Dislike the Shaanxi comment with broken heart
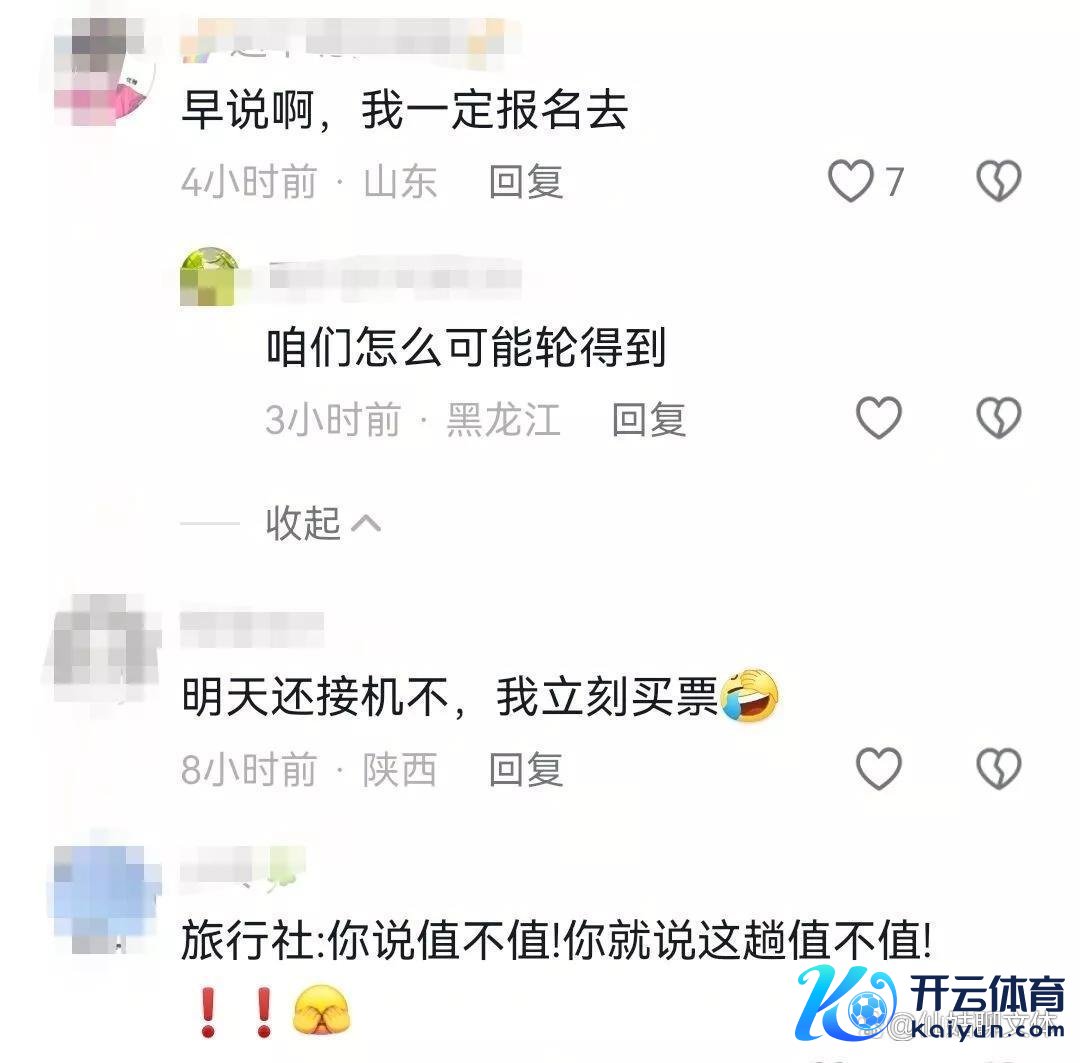The height and width of the screenshot is (1063, 1080). click(999, 768)
